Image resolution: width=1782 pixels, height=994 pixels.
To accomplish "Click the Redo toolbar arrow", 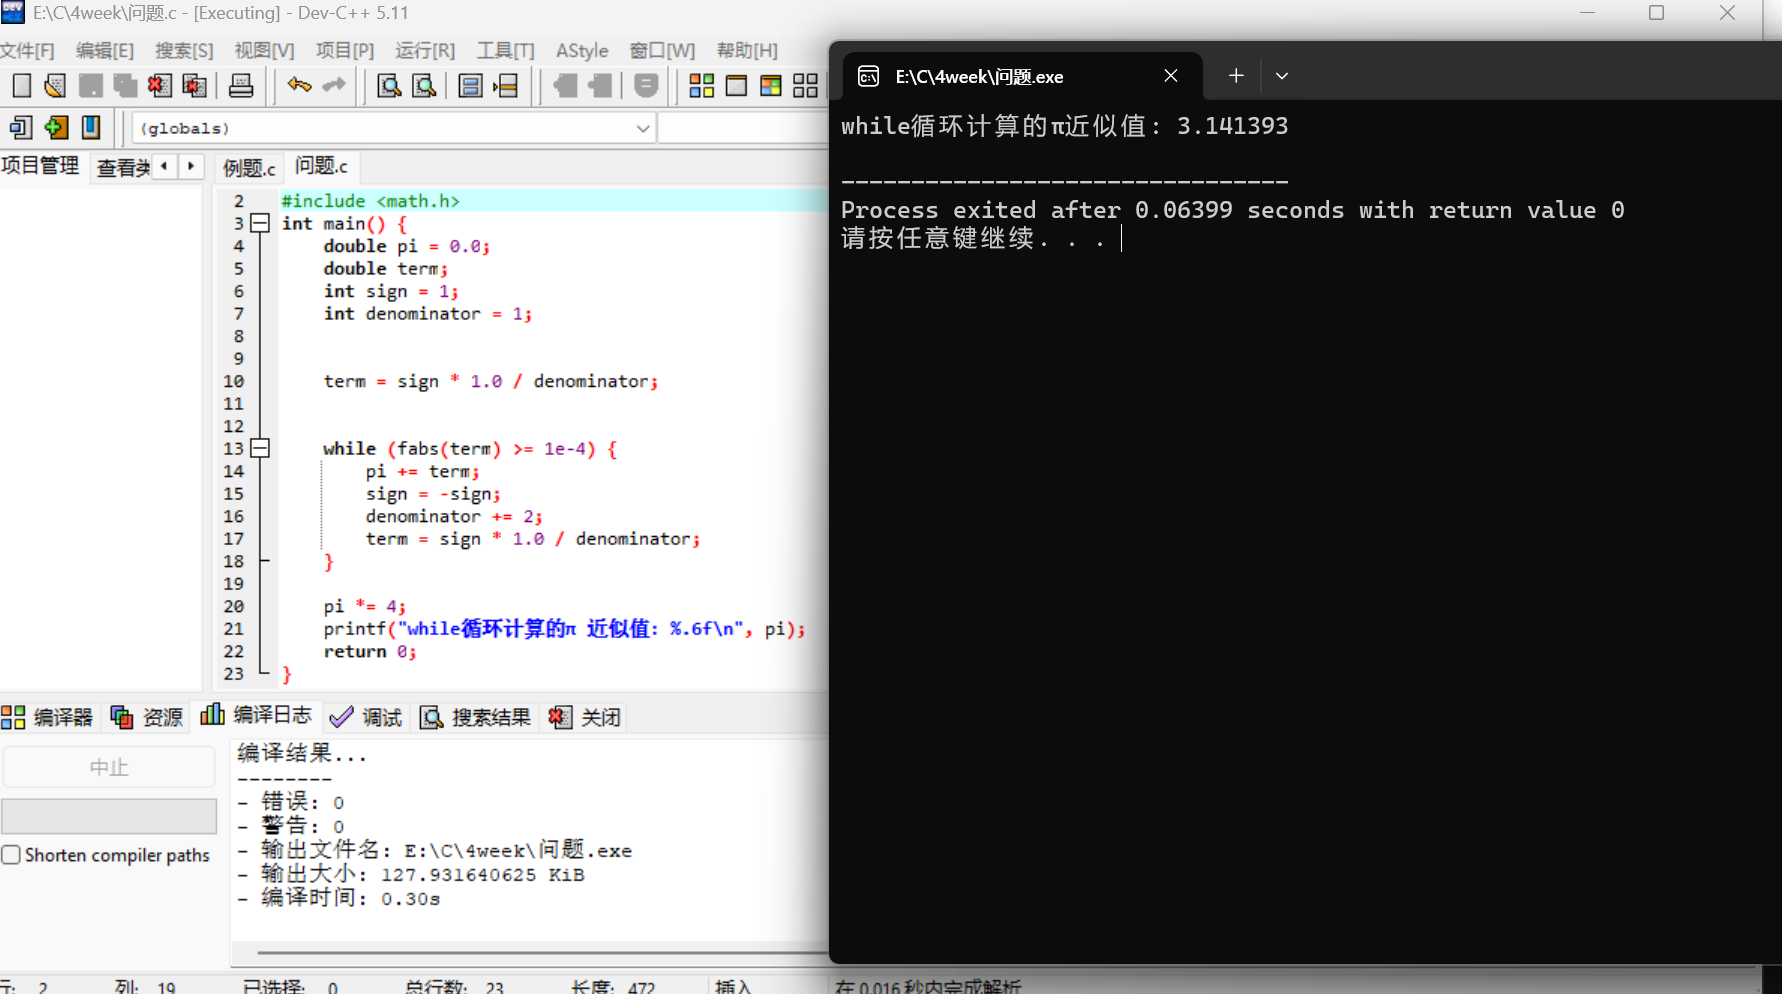I will pos(334,86).
